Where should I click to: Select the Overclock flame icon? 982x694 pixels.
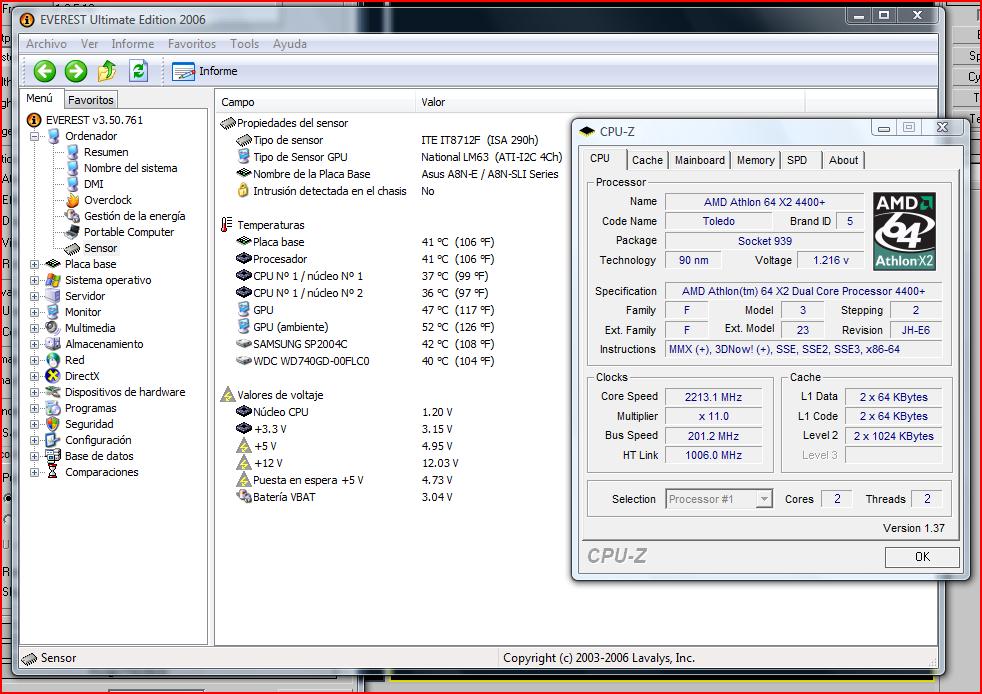click(x=73, y=200)
